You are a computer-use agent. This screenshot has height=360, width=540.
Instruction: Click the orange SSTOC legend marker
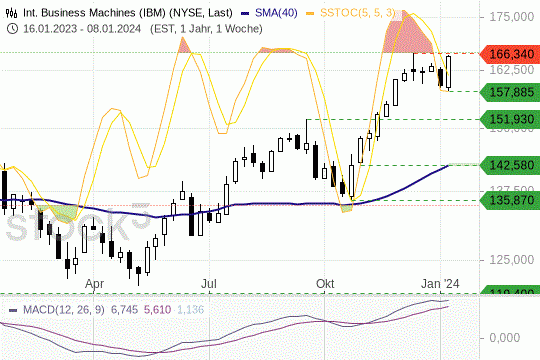[310, 13]
